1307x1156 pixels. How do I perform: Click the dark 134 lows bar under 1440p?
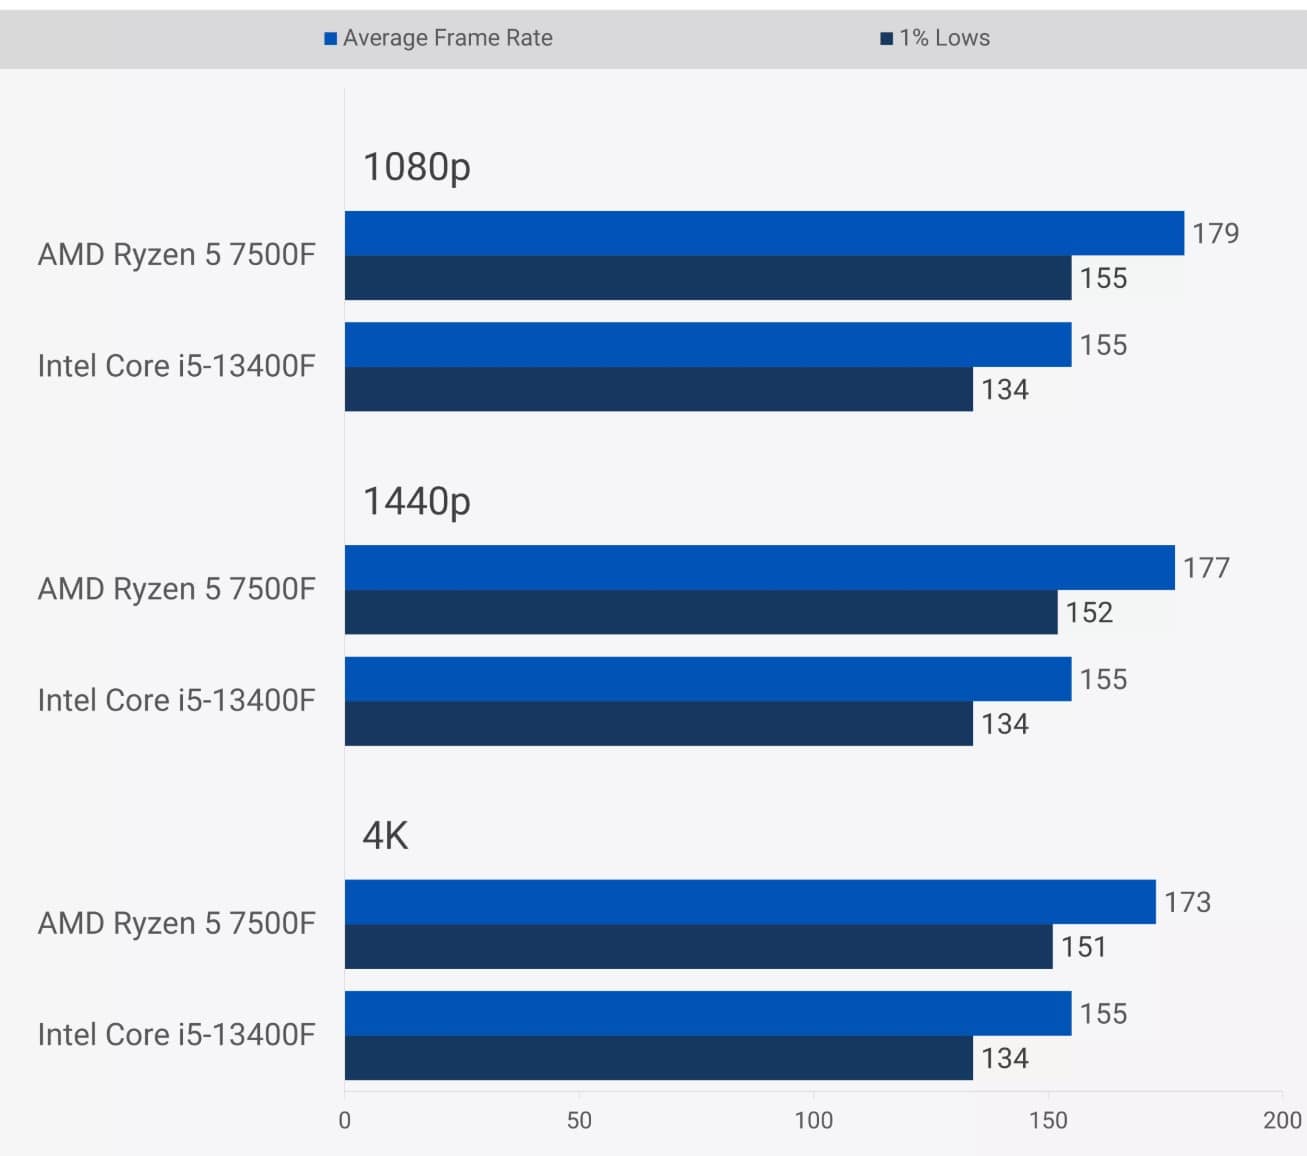pyautogui.click(x=650, y=723)
